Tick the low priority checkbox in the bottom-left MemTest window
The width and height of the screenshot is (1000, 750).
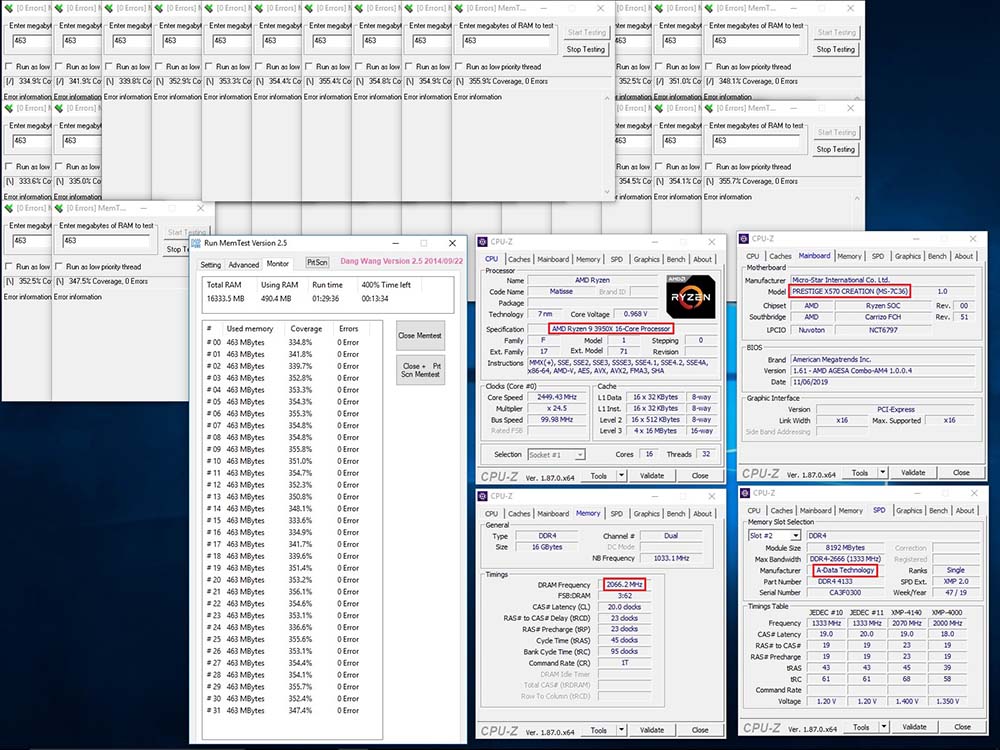pos(9,267)
